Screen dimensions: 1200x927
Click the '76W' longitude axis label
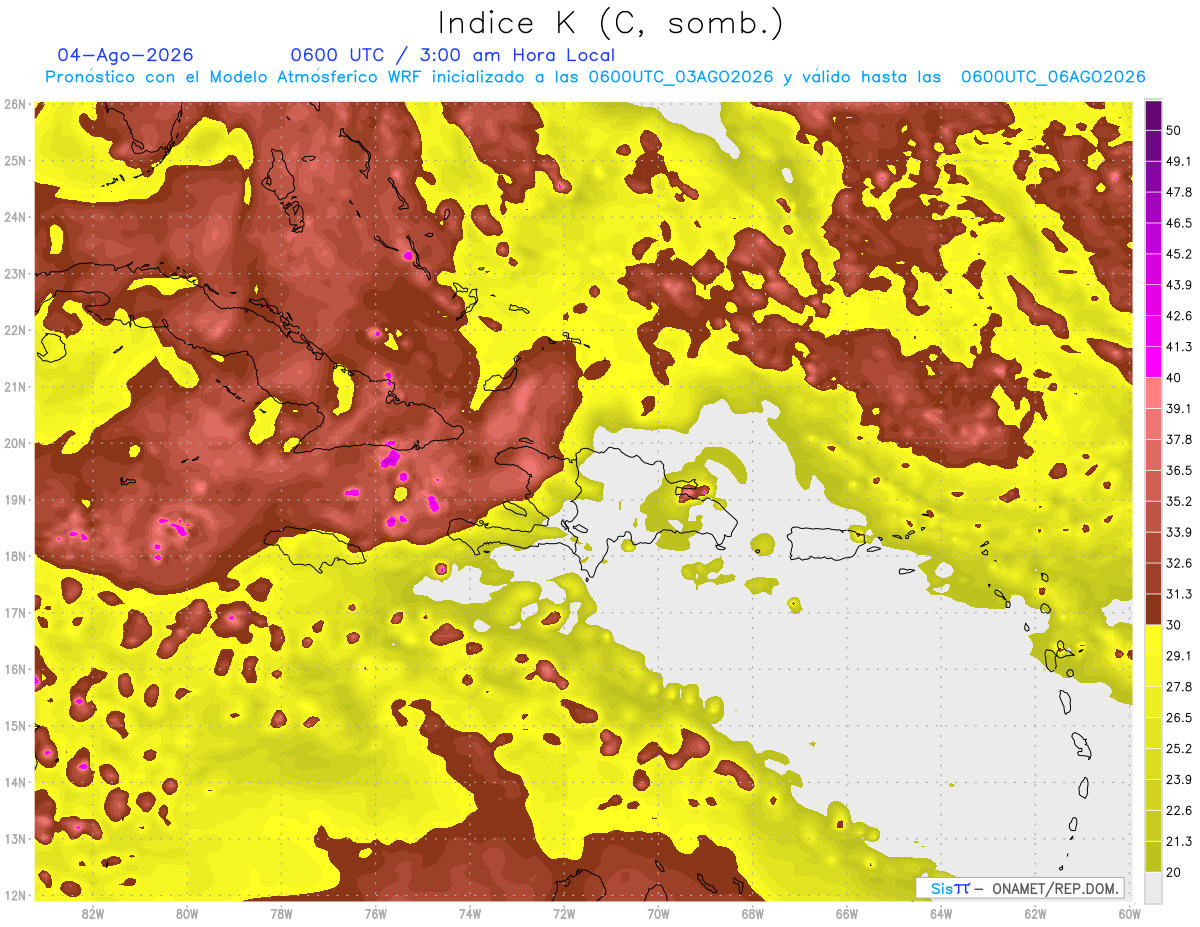(375, 913)
